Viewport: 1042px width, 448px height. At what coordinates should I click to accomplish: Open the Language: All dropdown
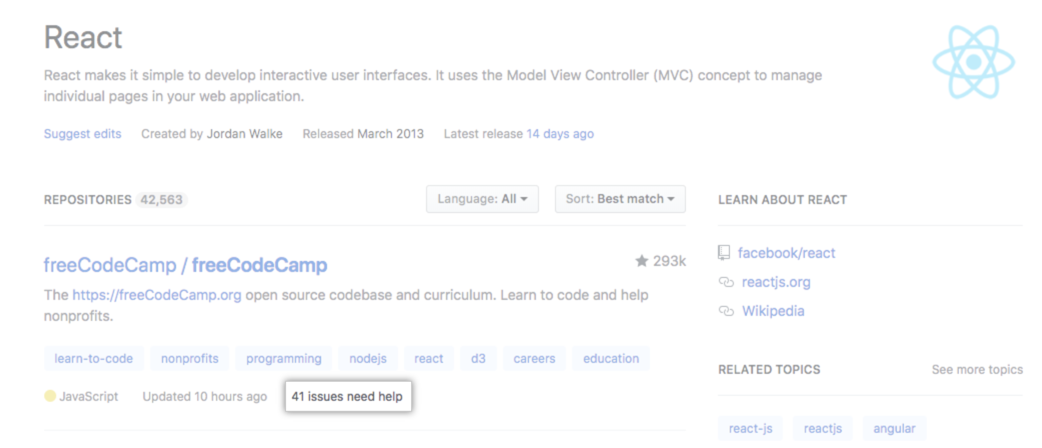tap(482, 199)
